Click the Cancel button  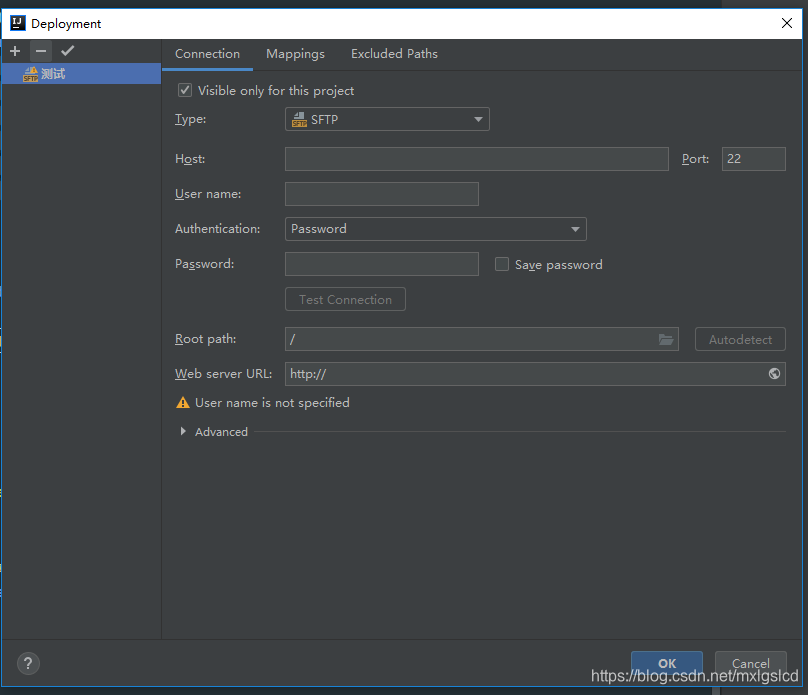coord(751,663)
